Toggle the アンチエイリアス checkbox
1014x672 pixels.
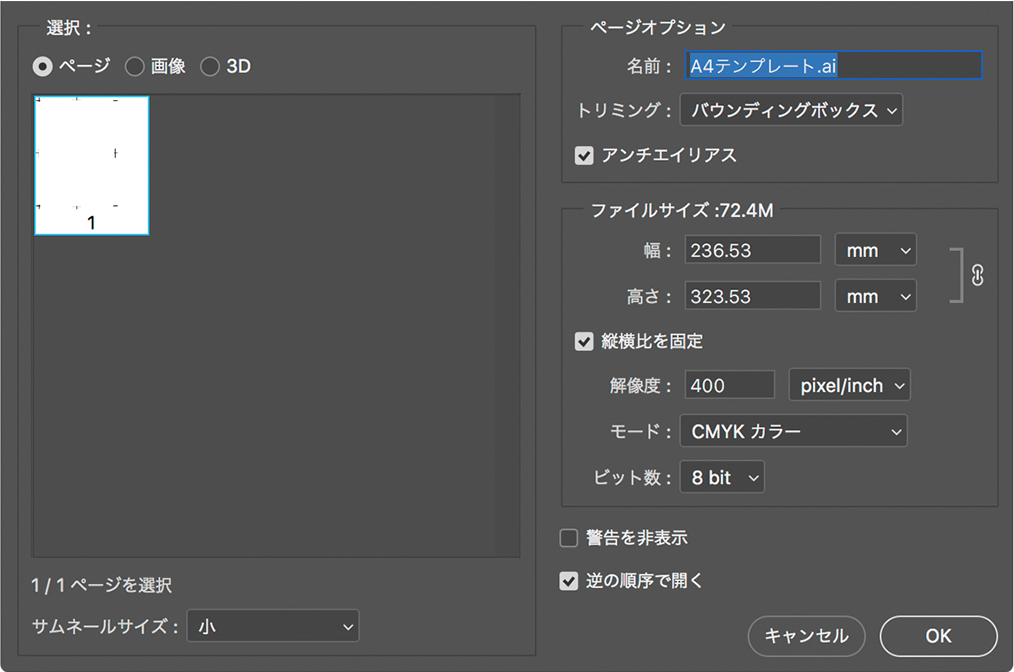(584, 156)
